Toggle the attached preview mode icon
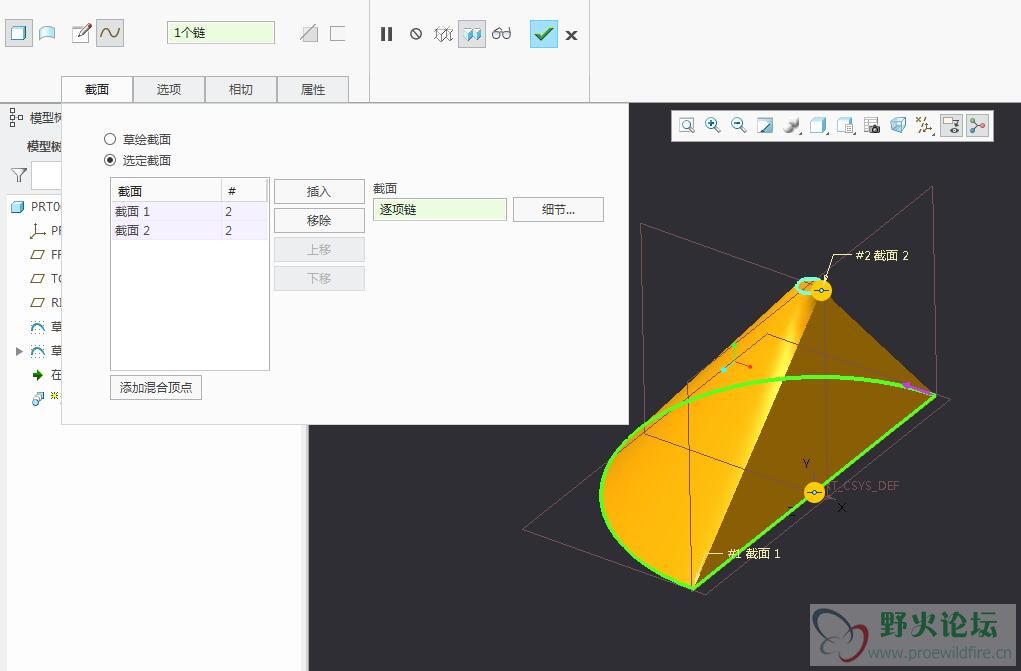 coord(472,34)
